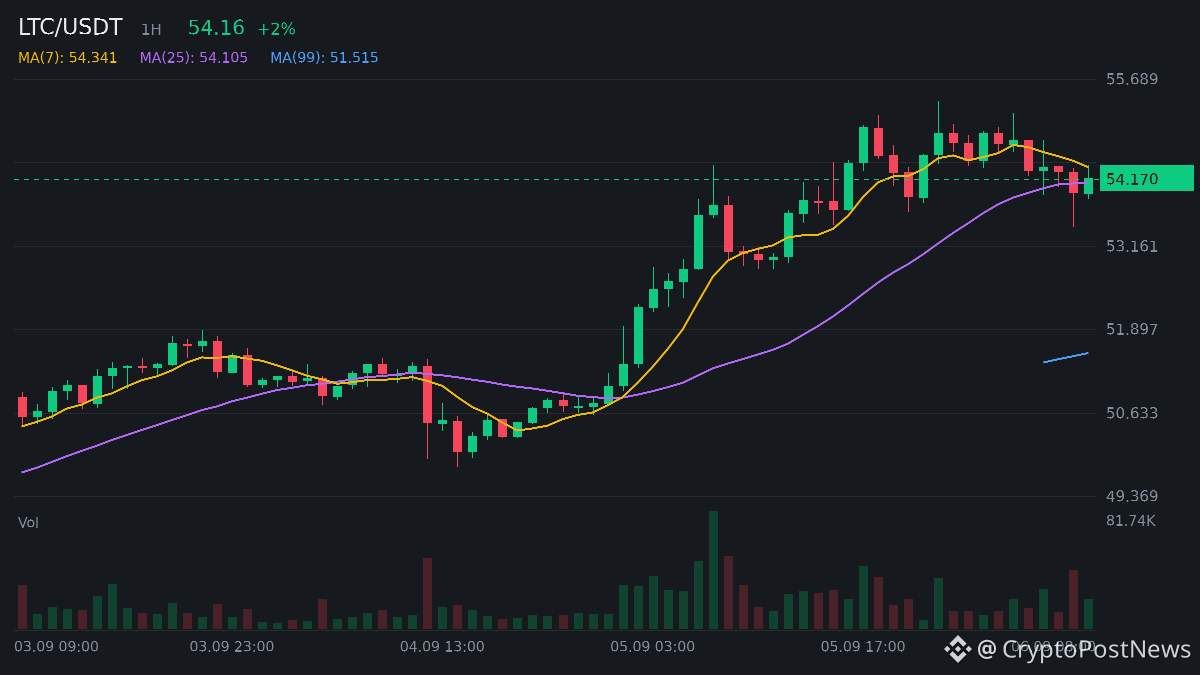
Task: Toggle the MA(99) indicator label
Action: 324,58
